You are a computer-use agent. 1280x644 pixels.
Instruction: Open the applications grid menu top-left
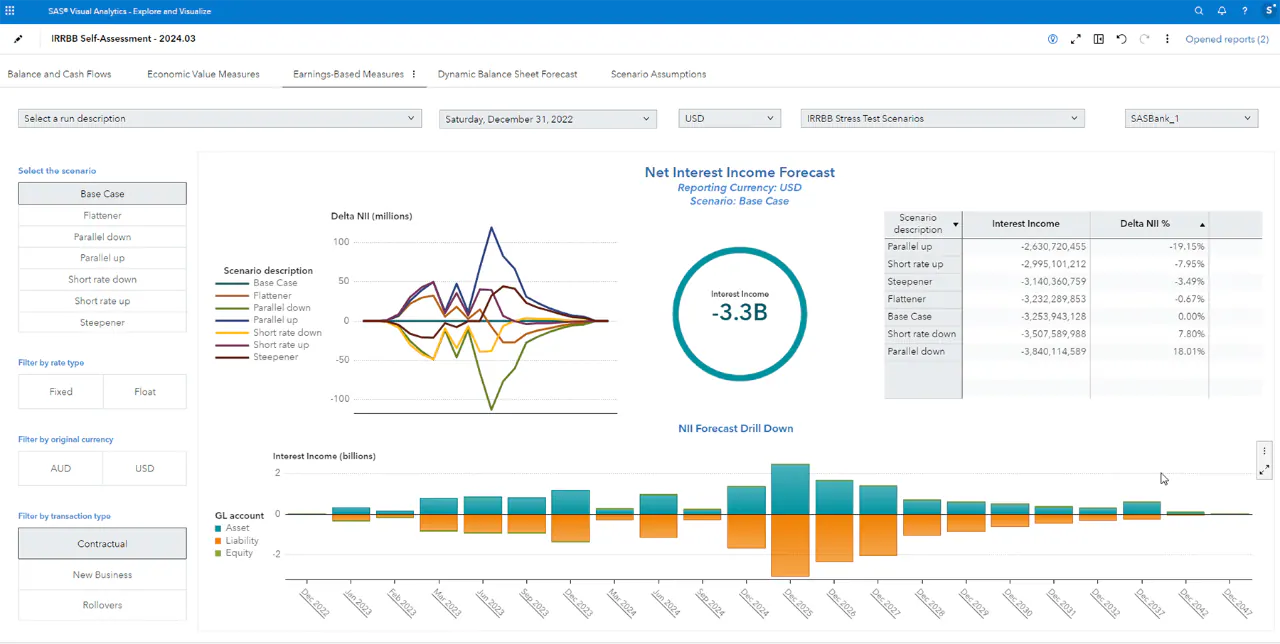coord(11,11)
